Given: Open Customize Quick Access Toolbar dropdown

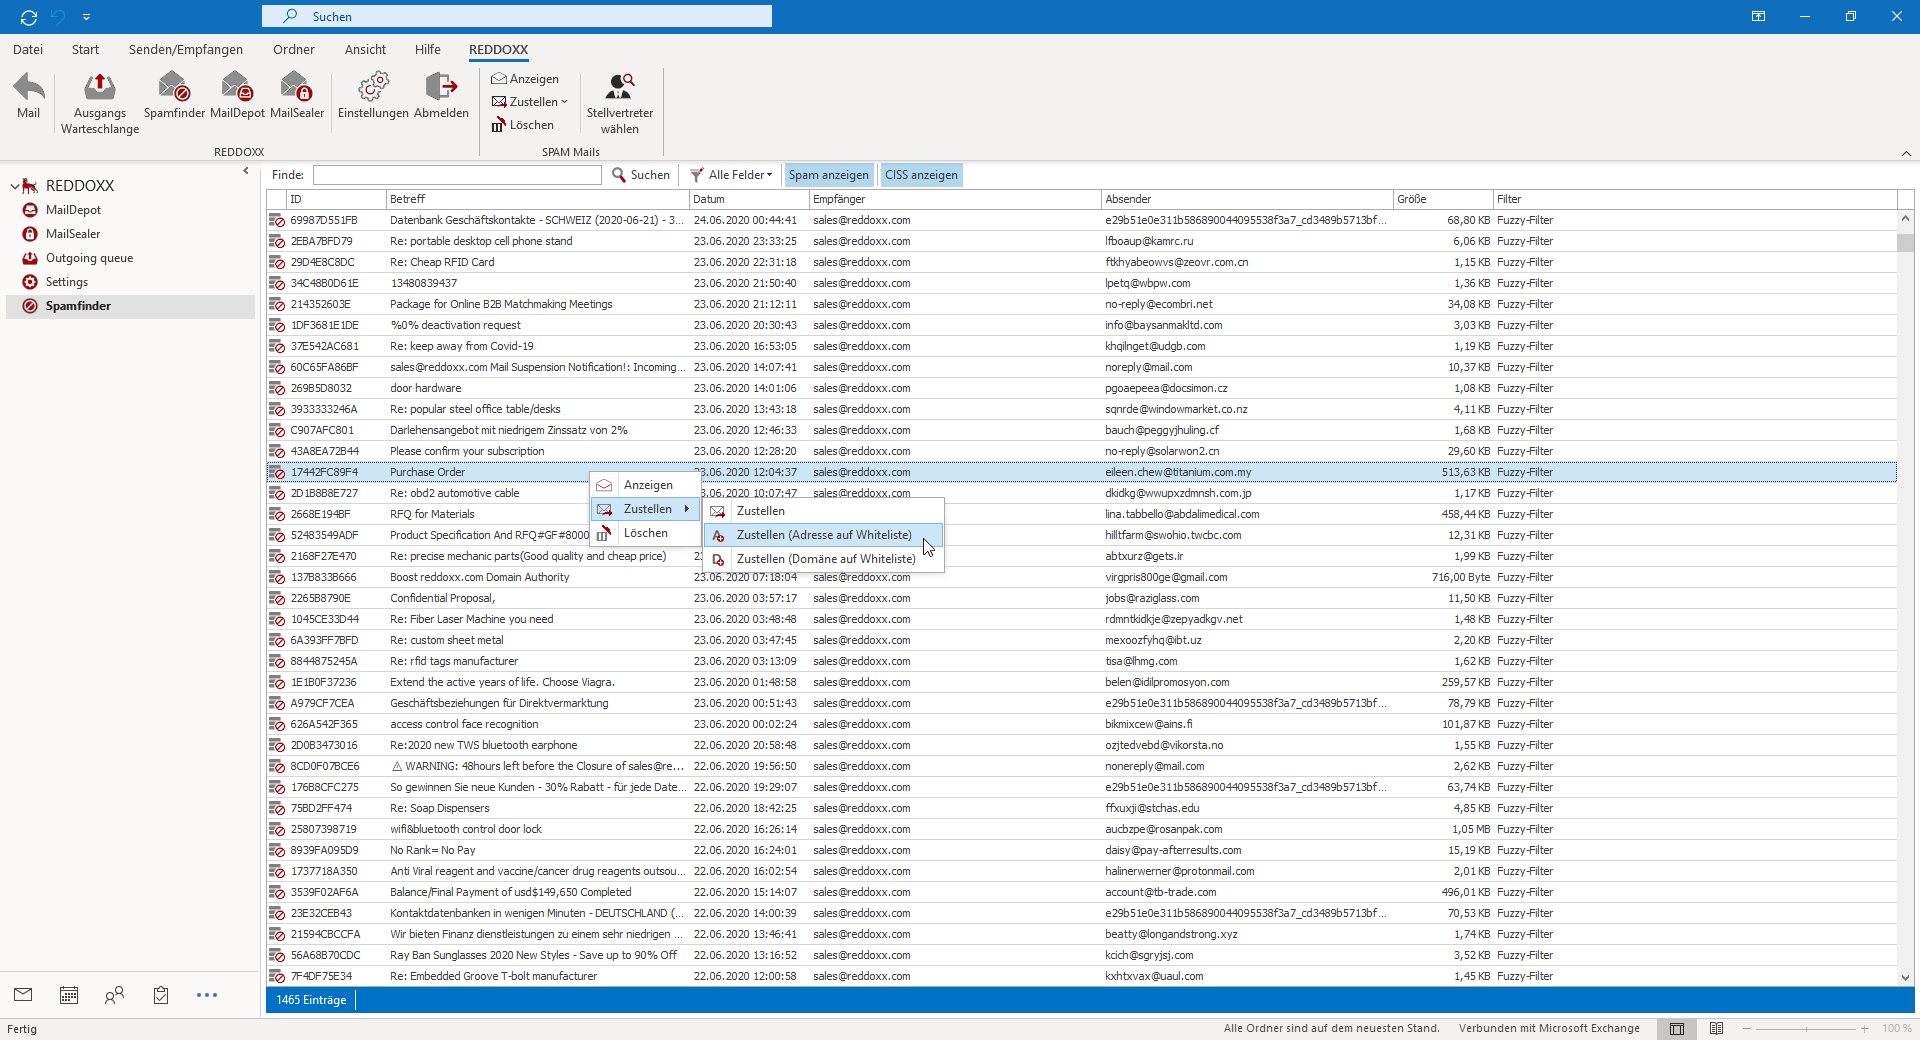Looking at the screenshot, I should tap(87, 17).
